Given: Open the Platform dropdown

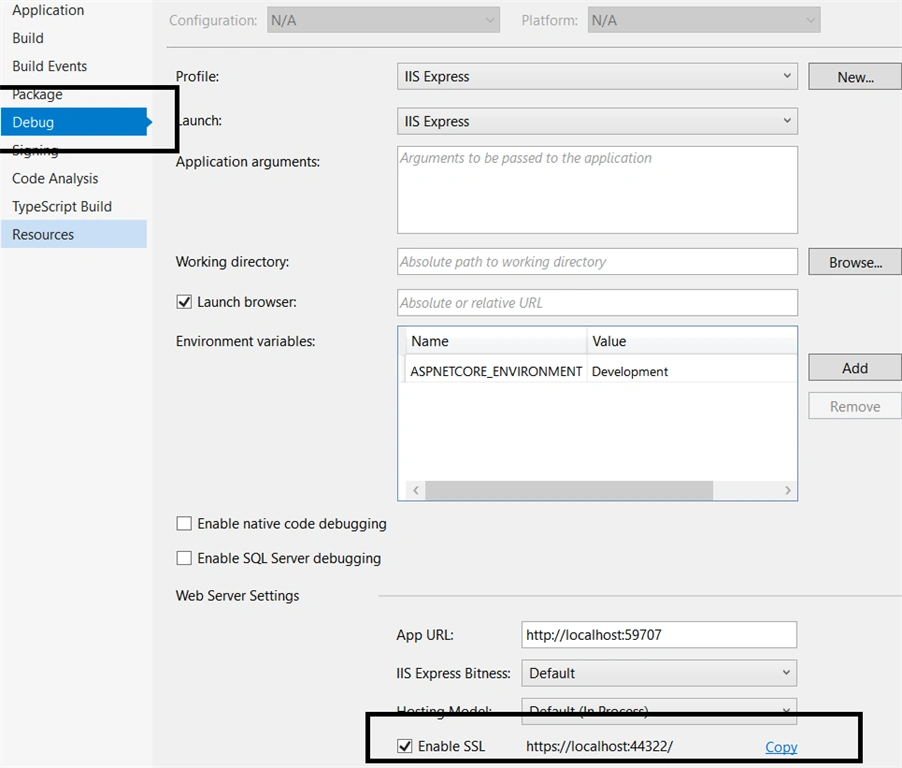Looking at the screenshot, I should pyautogui.click(x=704, y=20).
